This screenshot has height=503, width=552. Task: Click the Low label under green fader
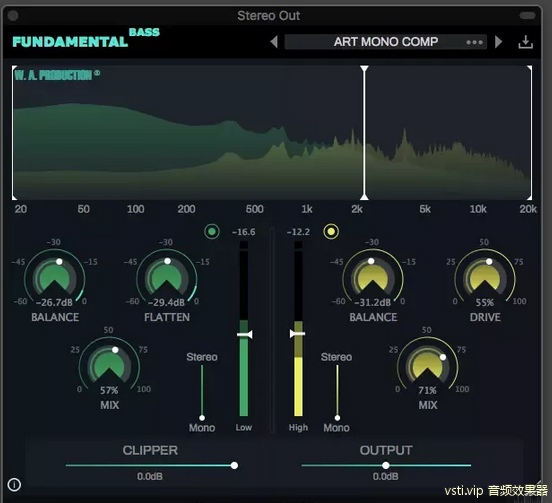point(244,427)
